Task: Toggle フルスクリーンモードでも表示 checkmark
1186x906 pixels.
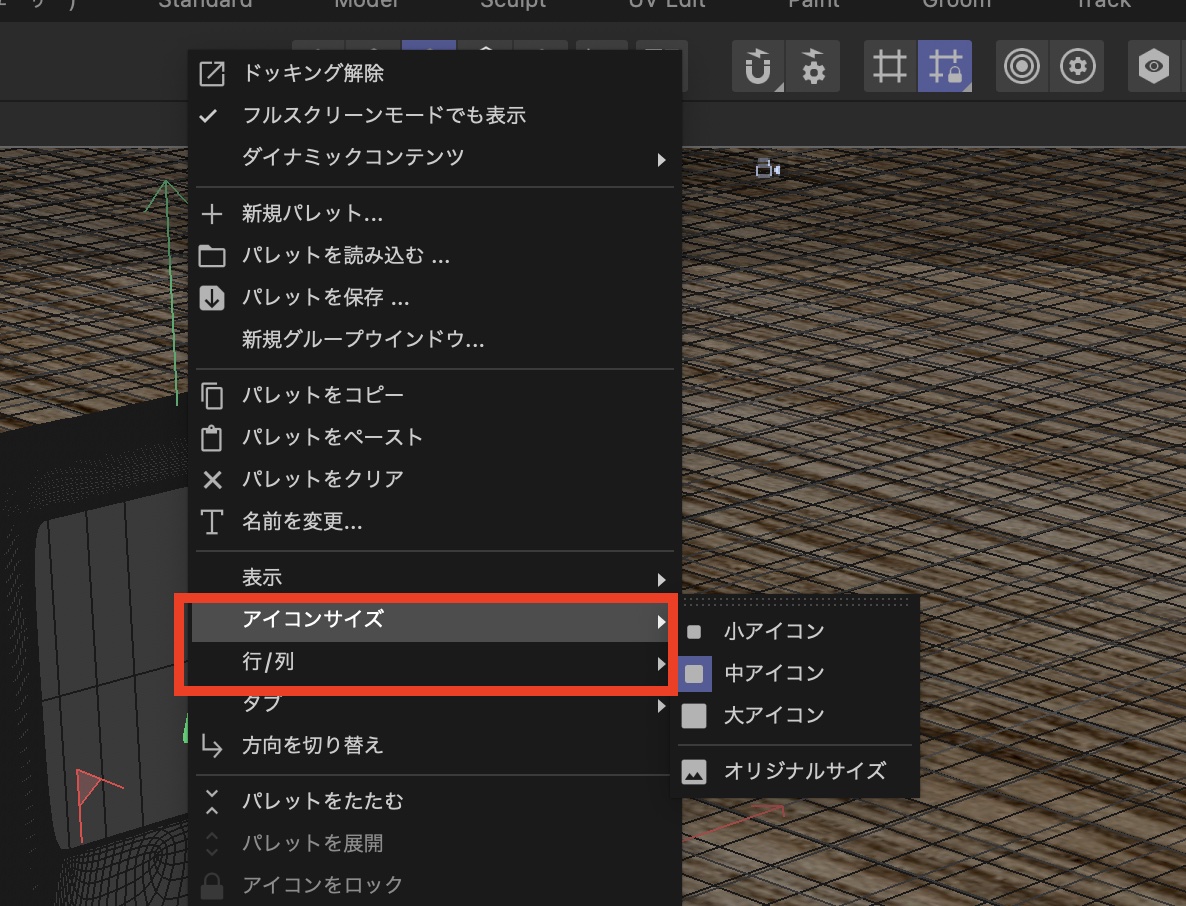Action: point(384,115)
